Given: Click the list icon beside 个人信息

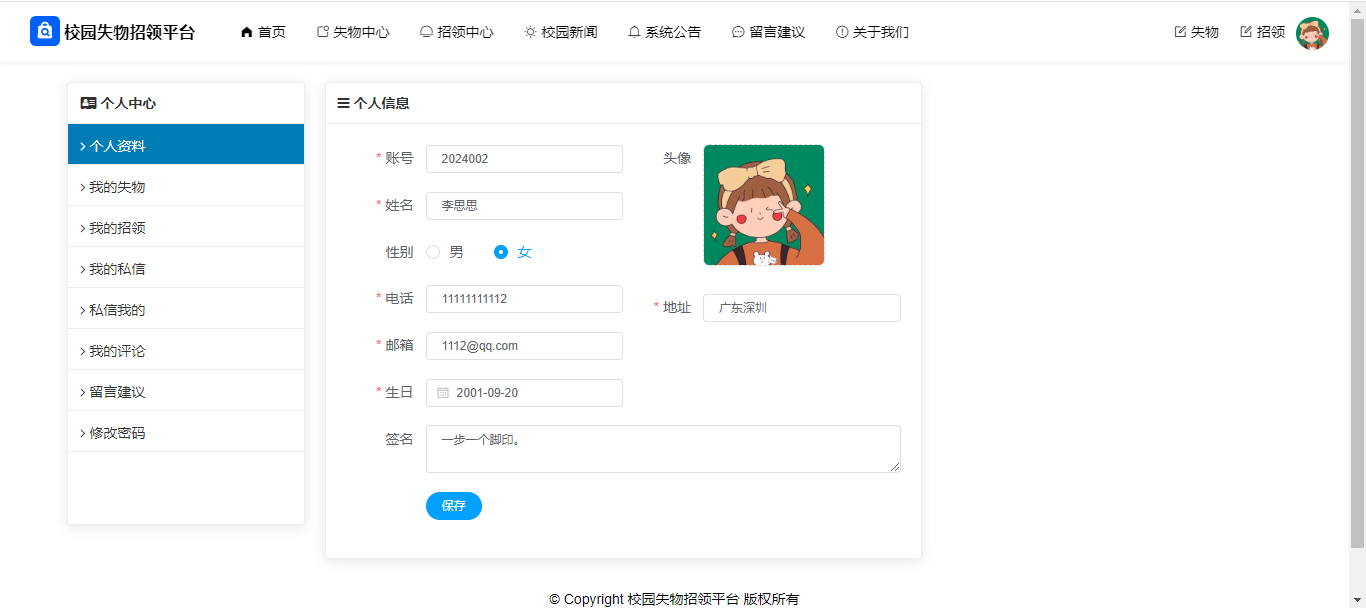Looking at the screenshot, I should (x=343, y=103).
